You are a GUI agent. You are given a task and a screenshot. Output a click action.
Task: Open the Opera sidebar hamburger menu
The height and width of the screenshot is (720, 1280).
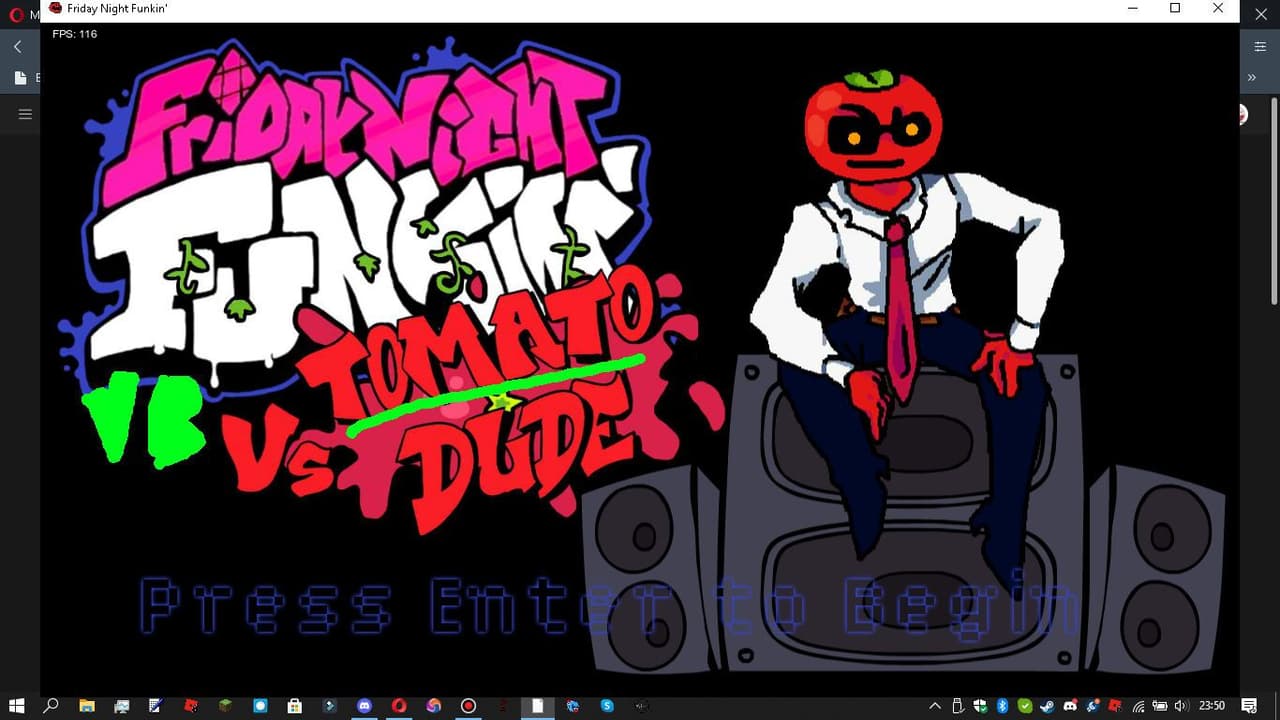25,114
